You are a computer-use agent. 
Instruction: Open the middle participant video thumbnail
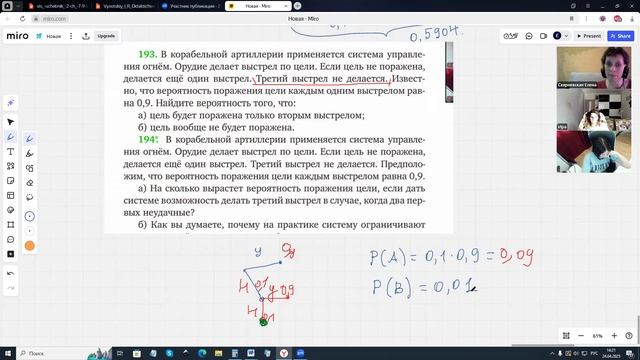(594, 110)
